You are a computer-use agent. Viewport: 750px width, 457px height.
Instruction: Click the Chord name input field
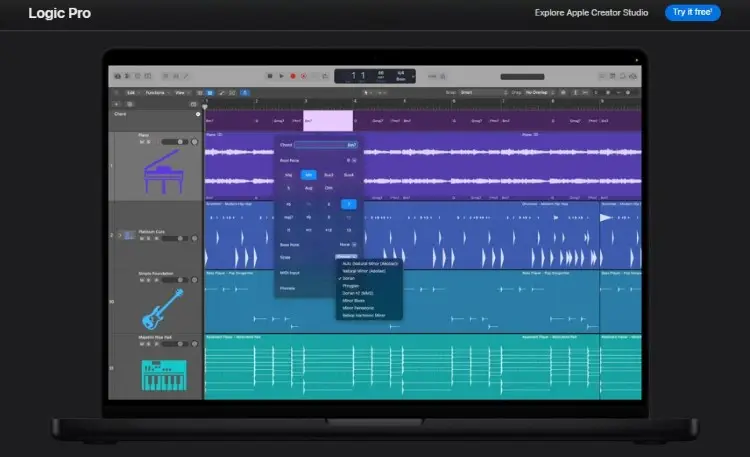[326, 145]
